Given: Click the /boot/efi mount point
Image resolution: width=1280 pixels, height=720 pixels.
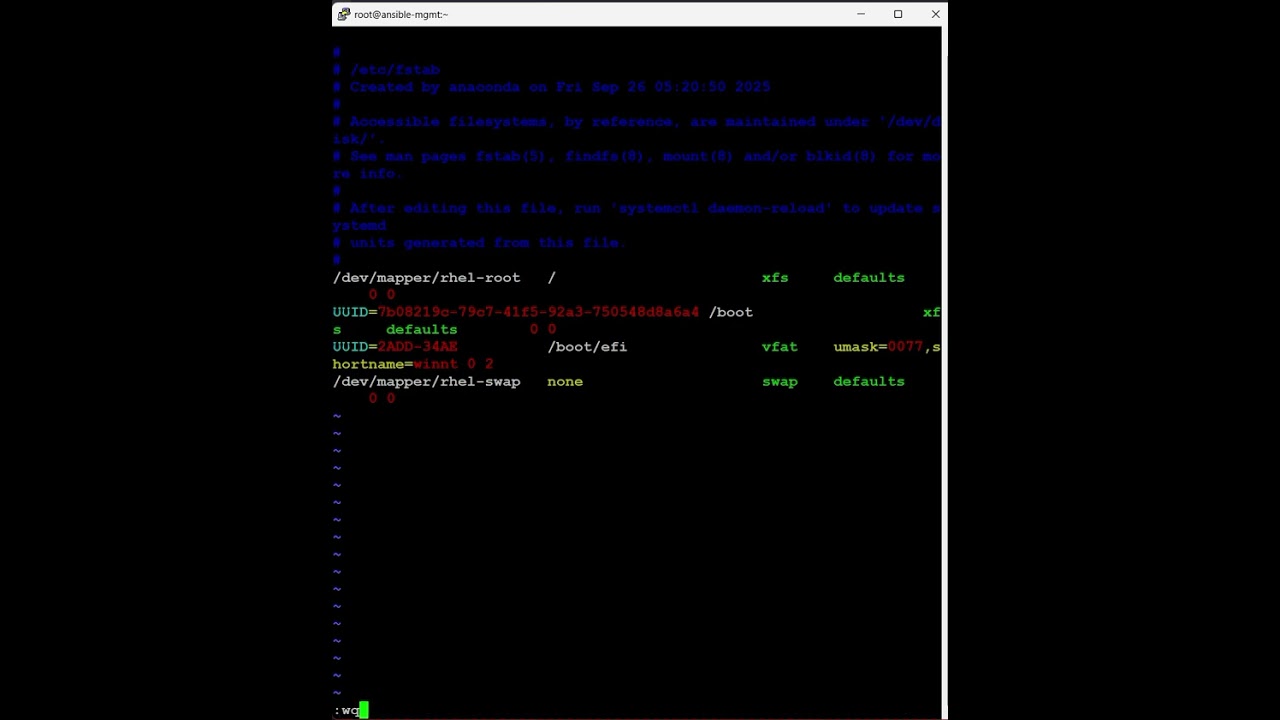Looking at the screenshot, I should coord(587,347).
